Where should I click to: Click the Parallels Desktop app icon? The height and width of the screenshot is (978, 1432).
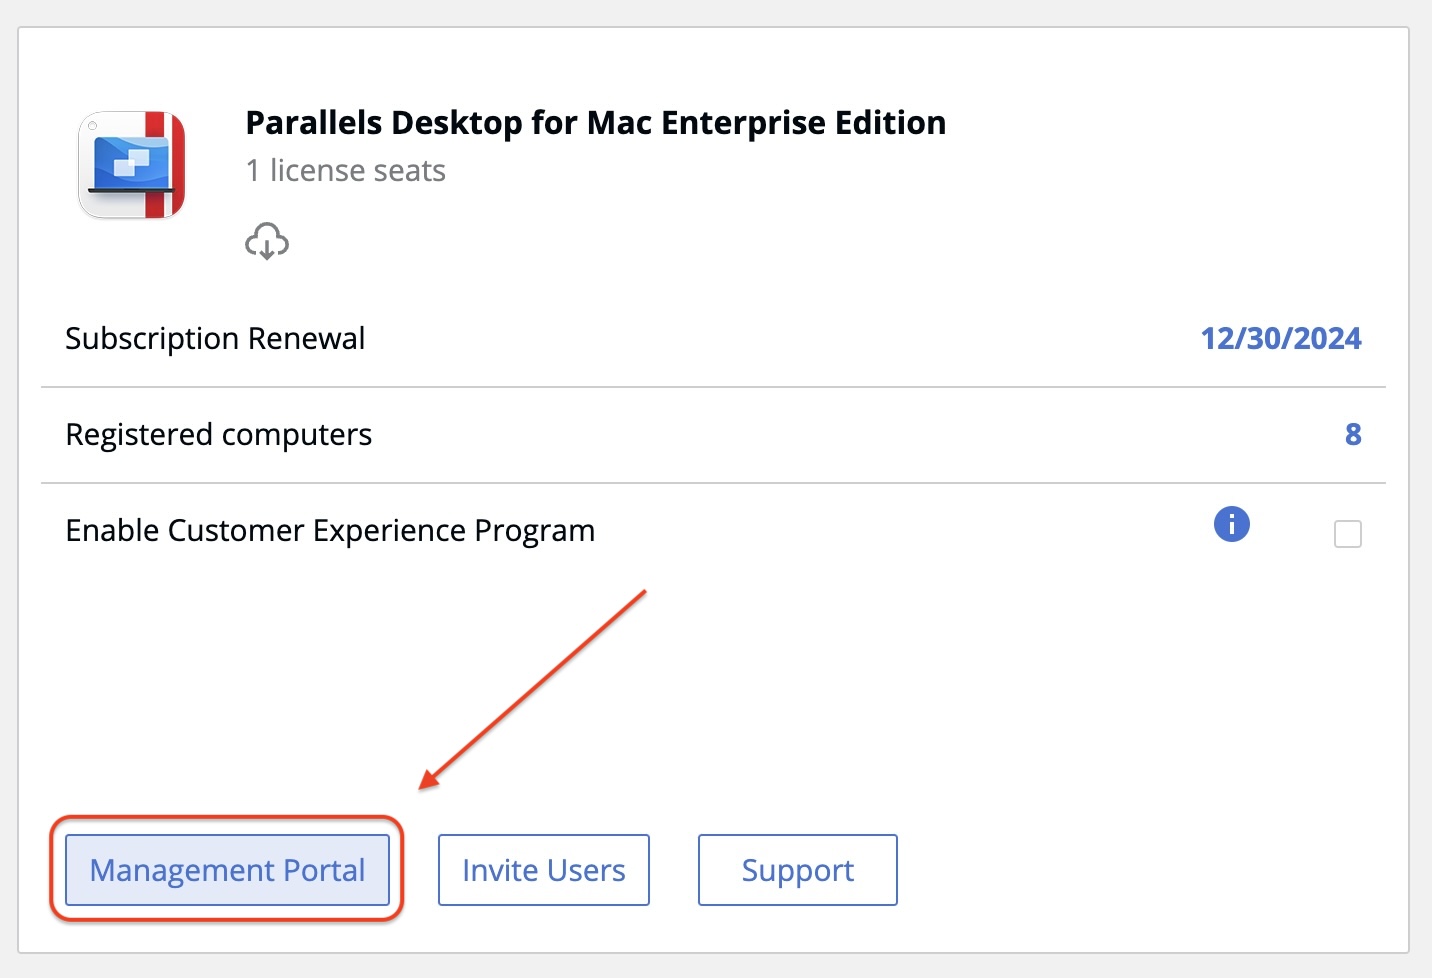pos(132,165)
